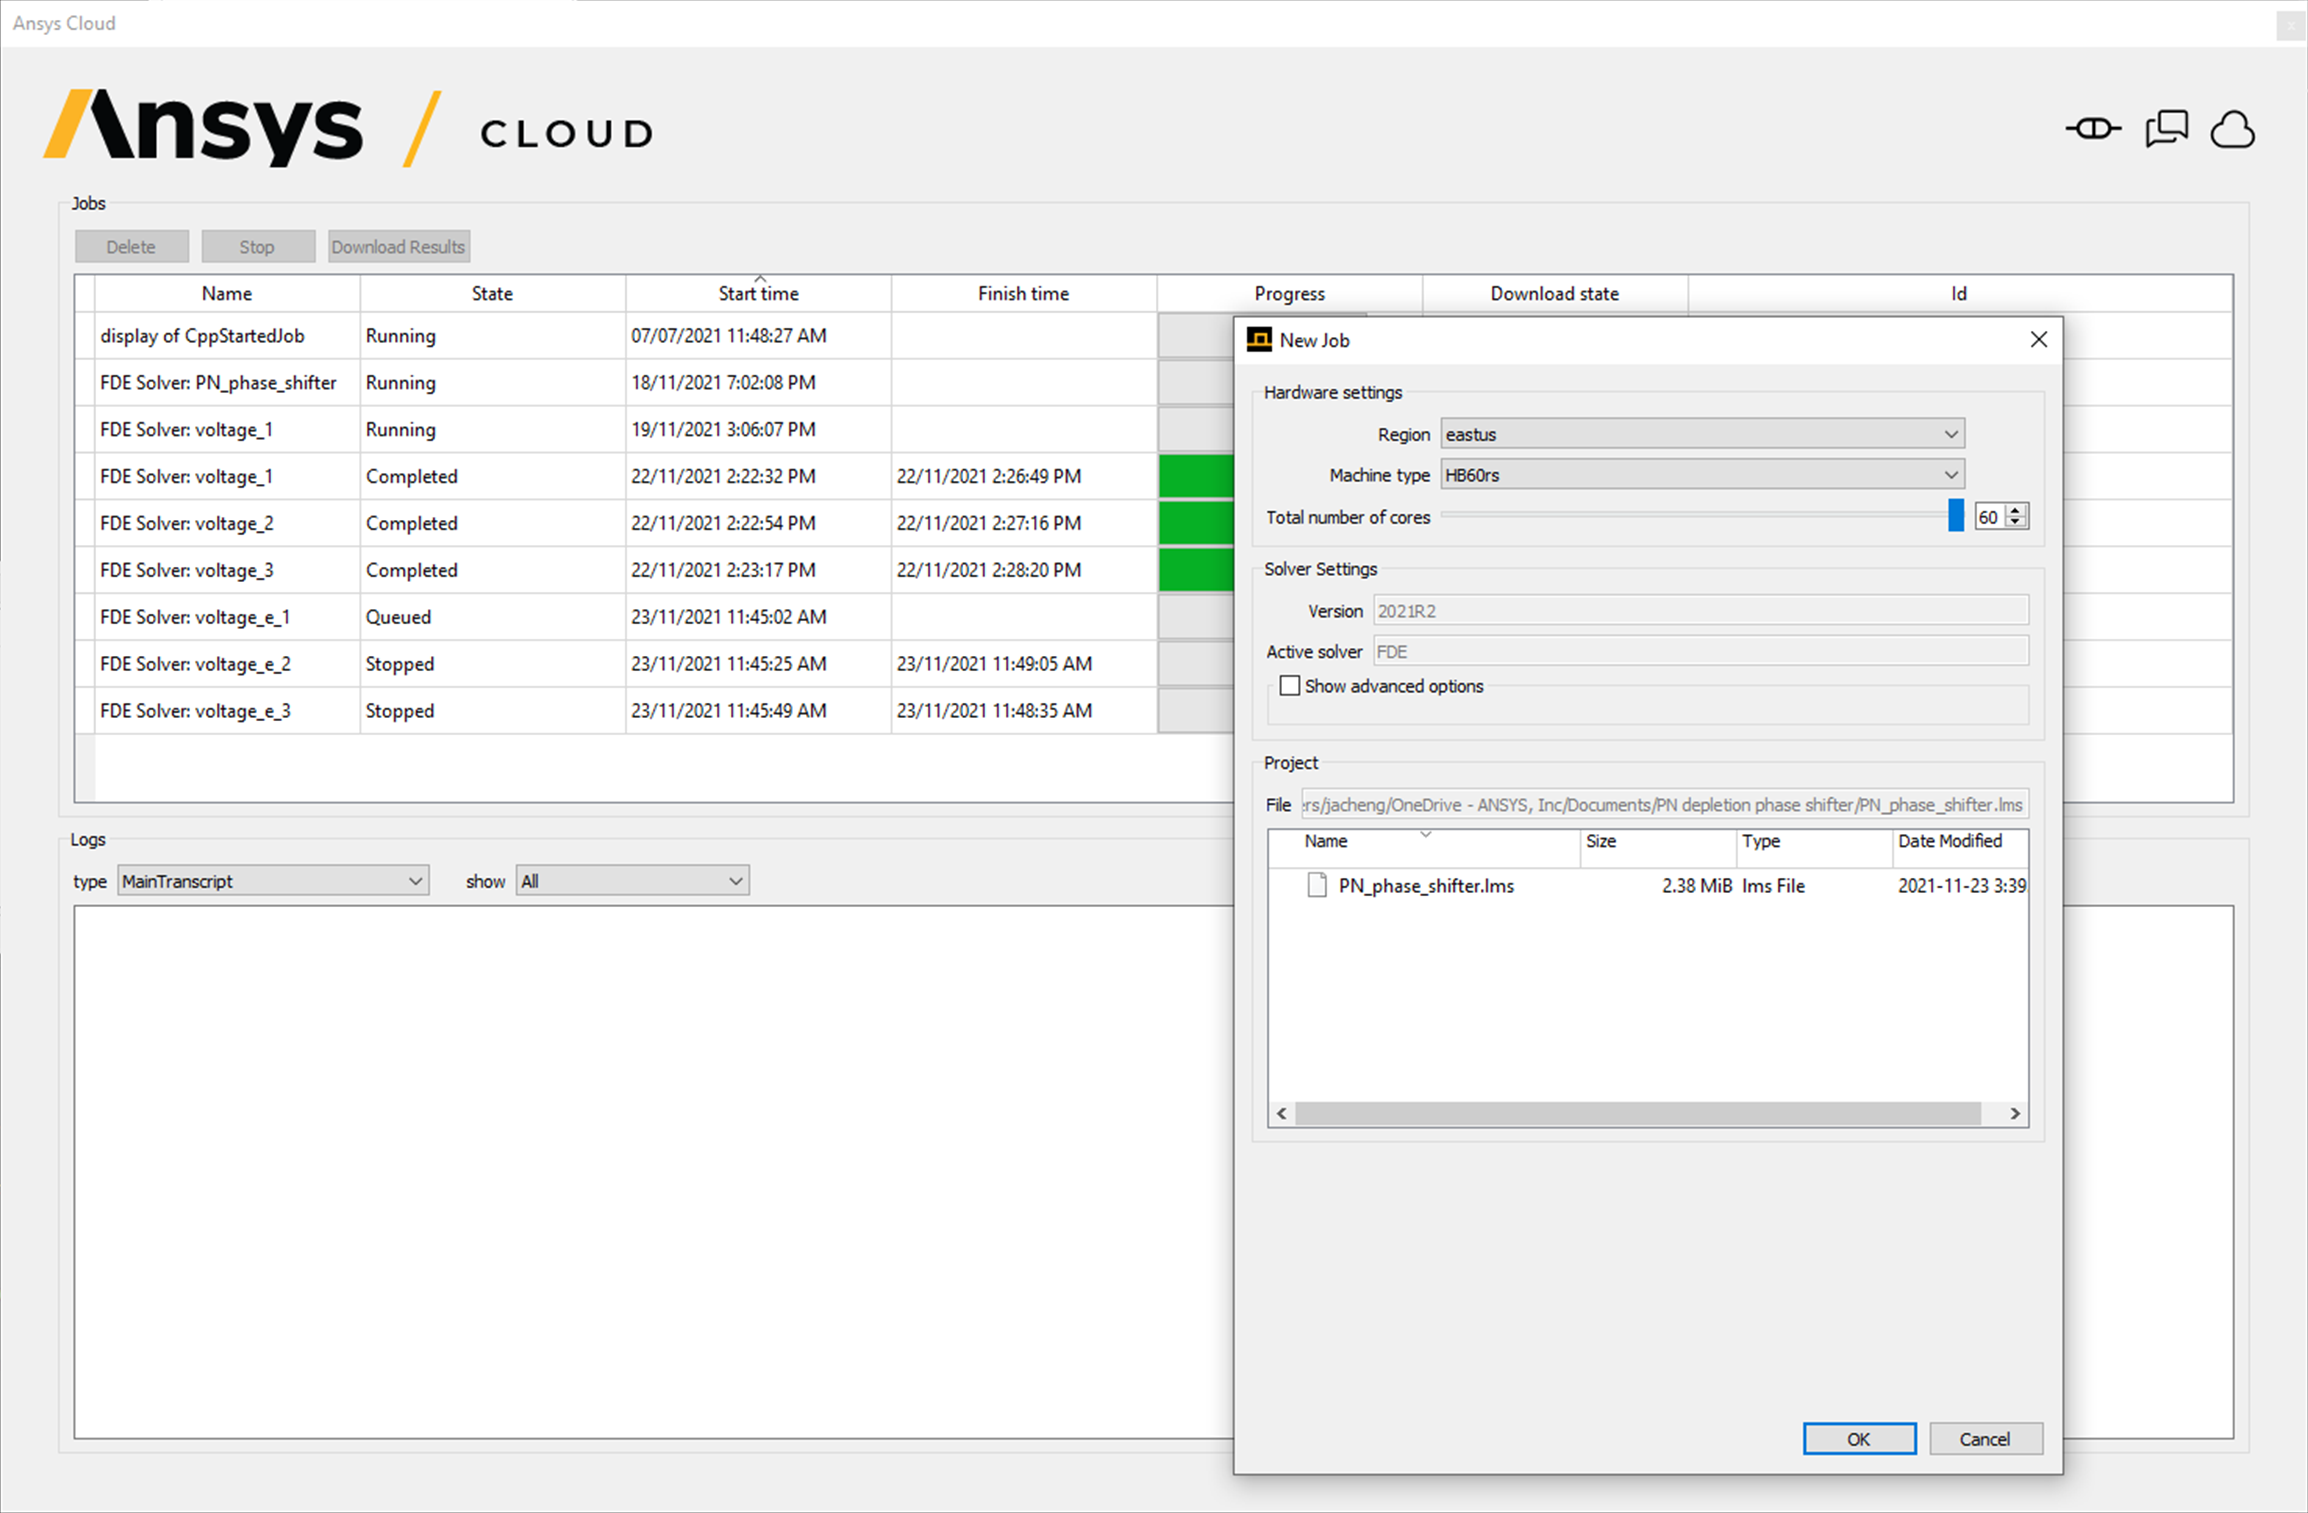Open the Machine type dropdown showing HB60rs
Image resolution: width=2308 pixels, height=1513 pixels.
tap(1702, 475)
